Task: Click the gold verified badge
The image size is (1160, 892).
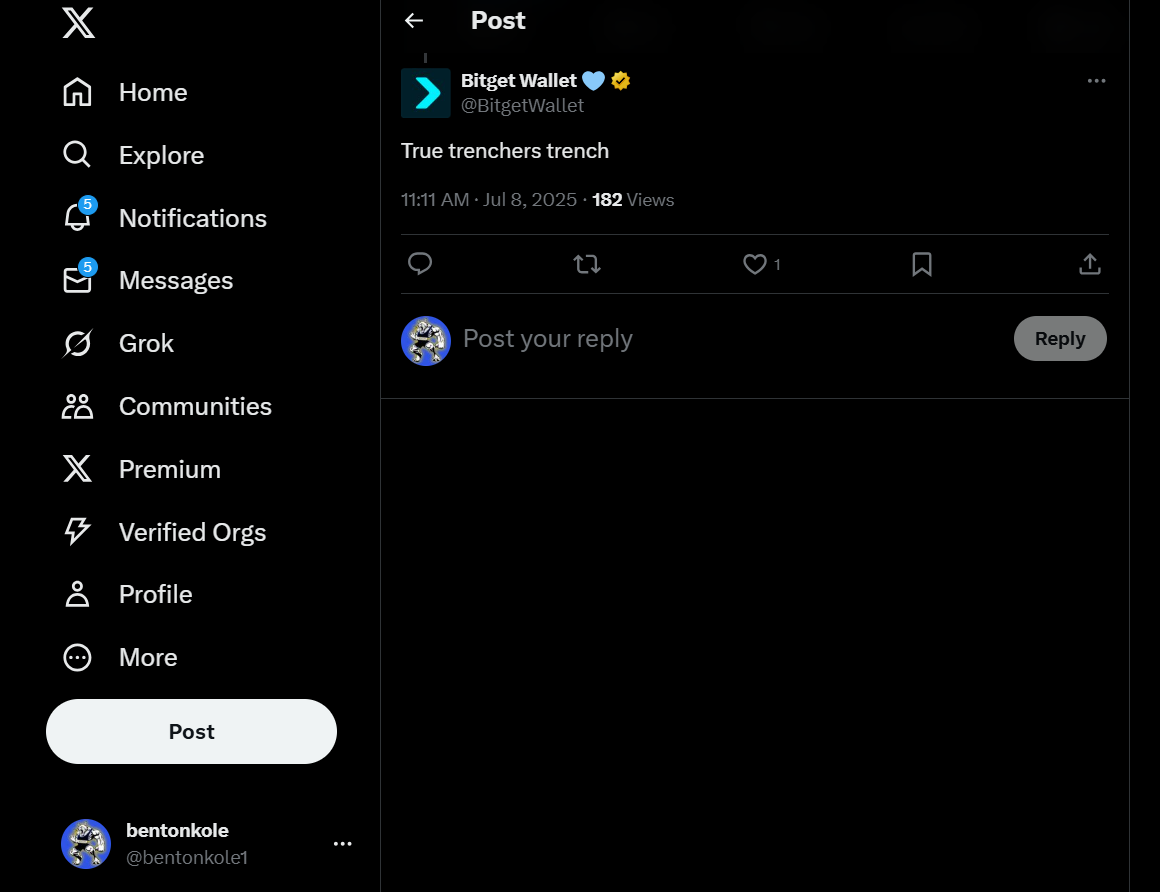Action: tap(621, 81)
